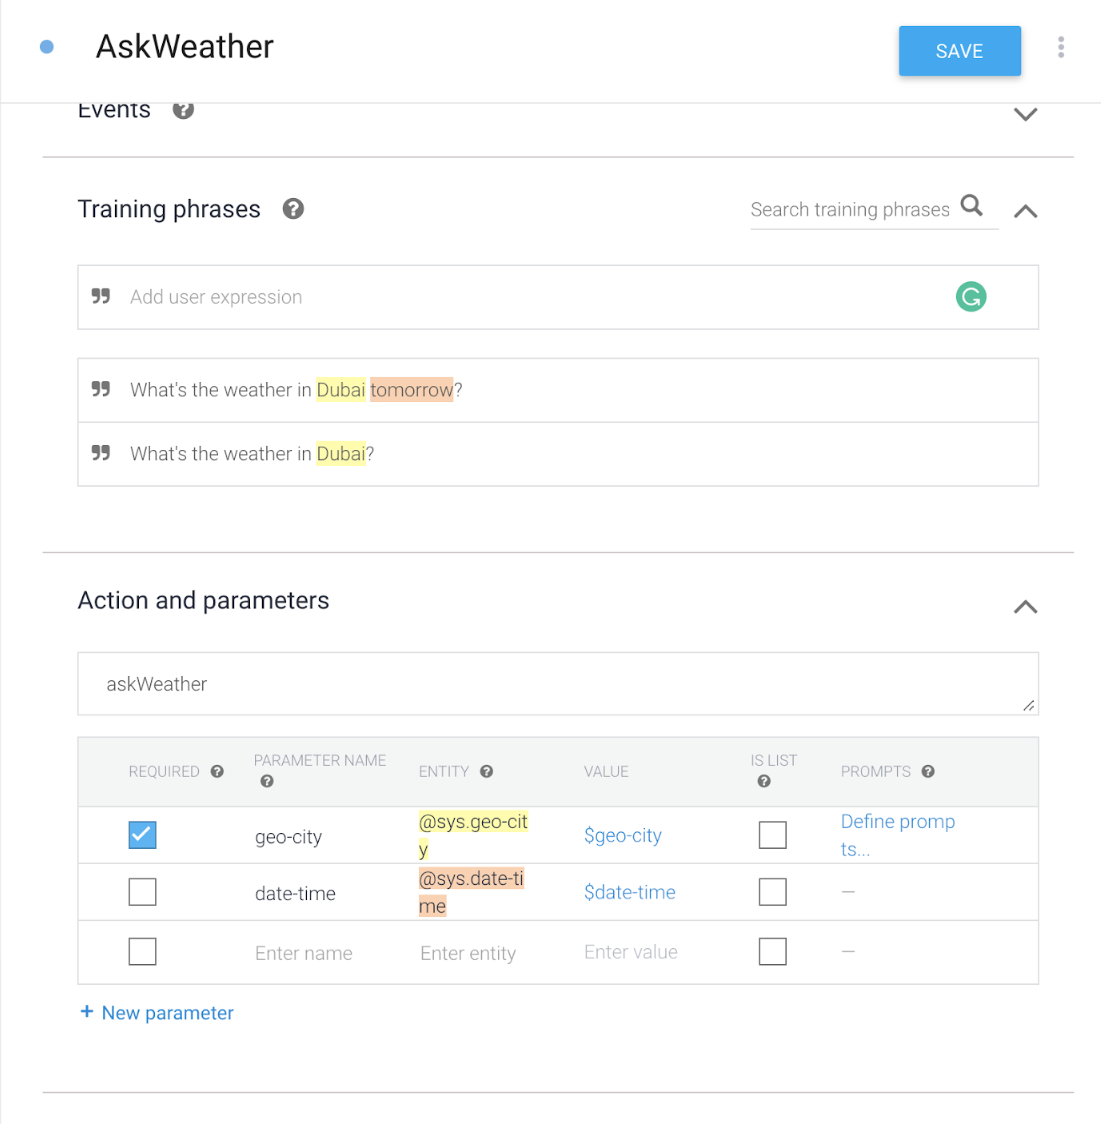The height and width of the screenshot is (1124, 1101).
Task: Click the search magnifier for training phrases
Action: coord(971,206)
